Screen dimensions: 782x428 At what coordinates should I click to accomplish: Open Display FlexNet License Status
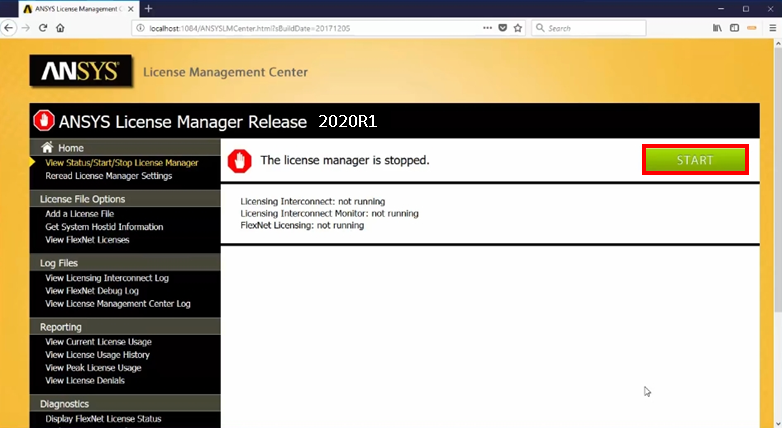[x=103, y=419]
